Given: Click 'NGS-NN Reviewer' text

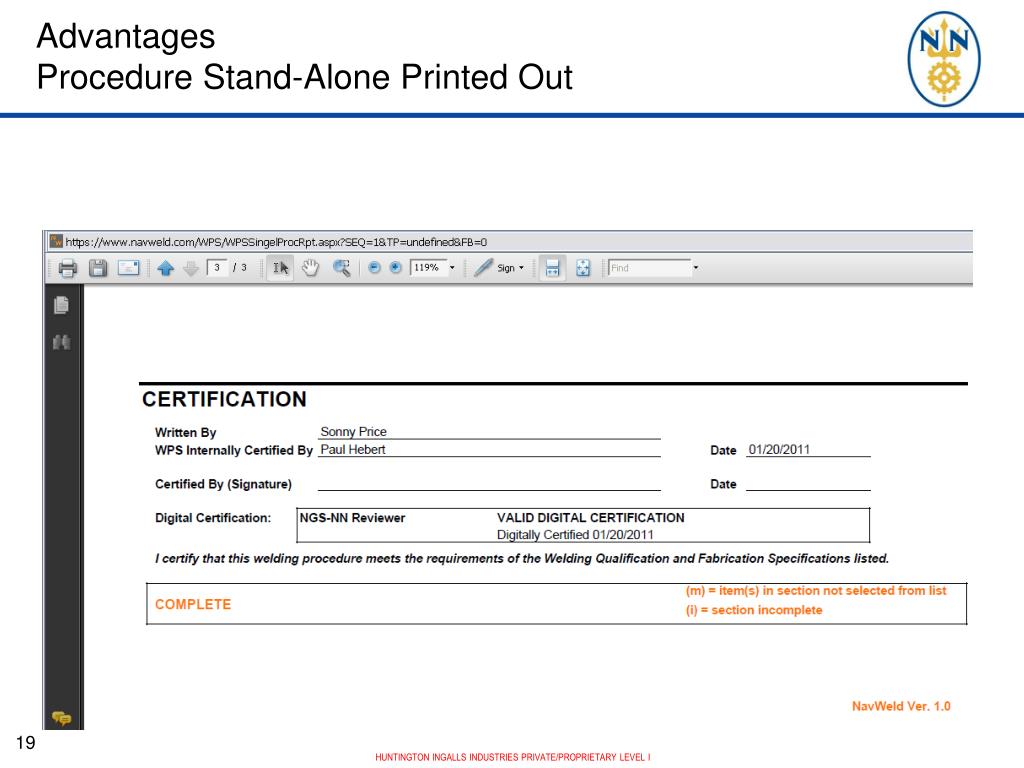Looking at the screenshot, I should coord(352,518).
